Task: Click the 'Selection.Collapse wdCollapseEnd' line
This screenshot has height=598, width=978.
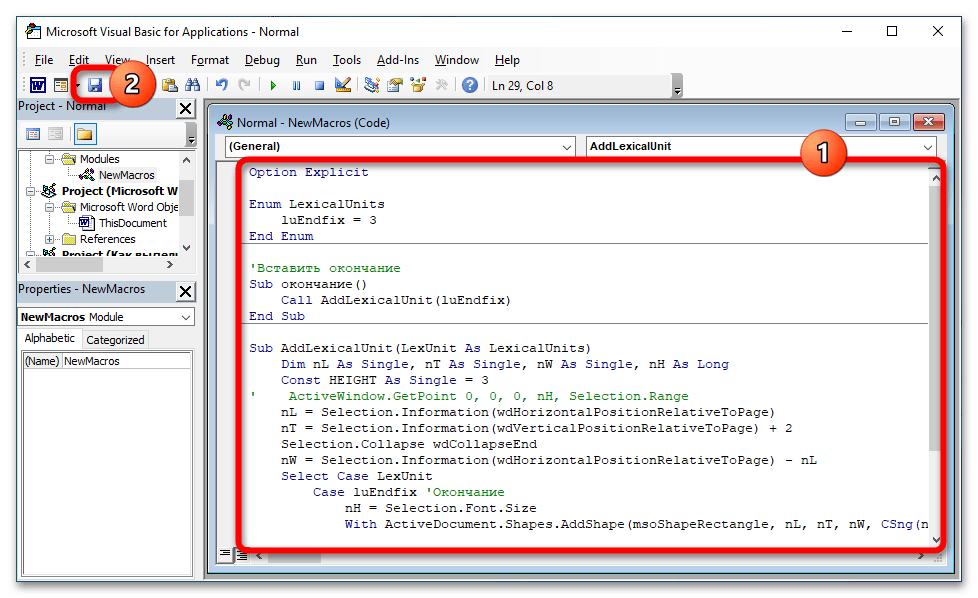Action: coord(409,444)
